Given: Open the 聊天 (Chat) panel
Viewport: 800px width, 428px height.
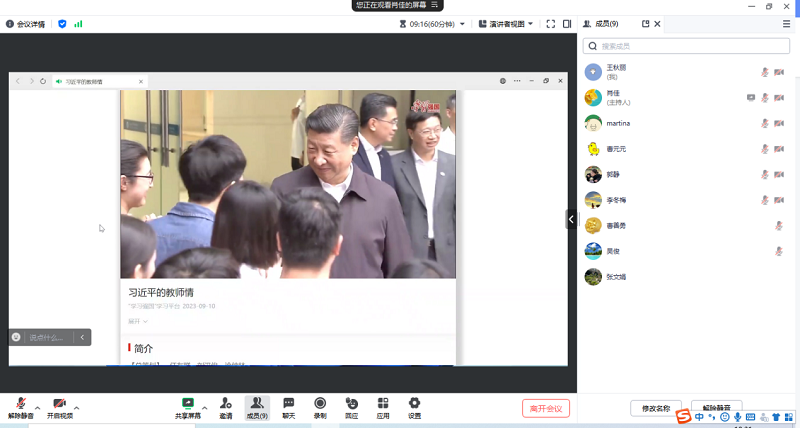Looking at the screenshot, I should [288, 407].
